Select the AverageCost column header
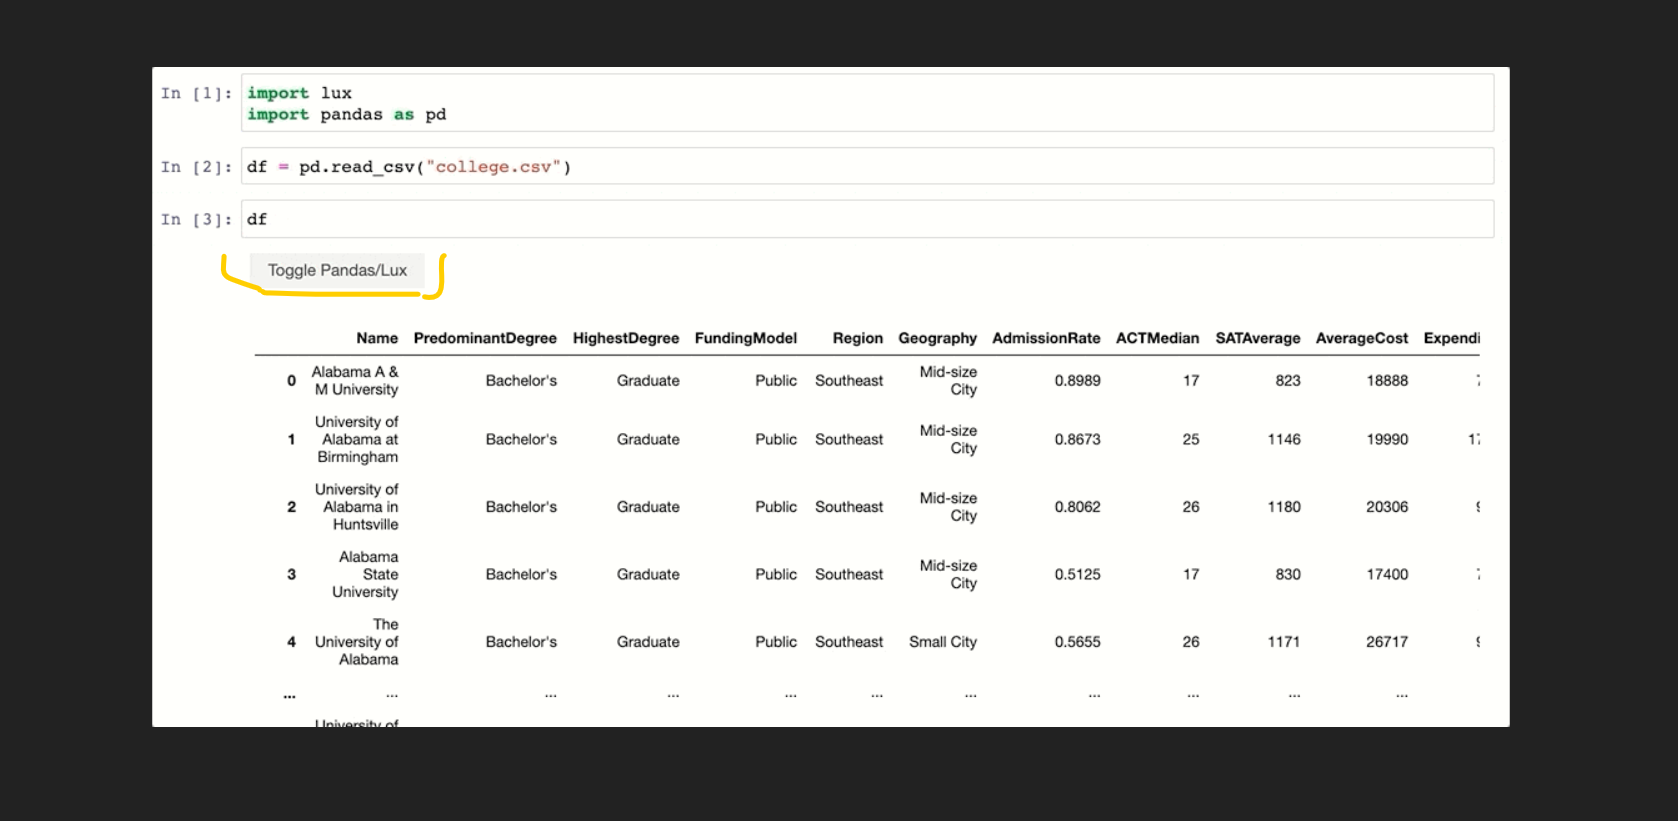Screen dimensions: 1678x821 1362,338
